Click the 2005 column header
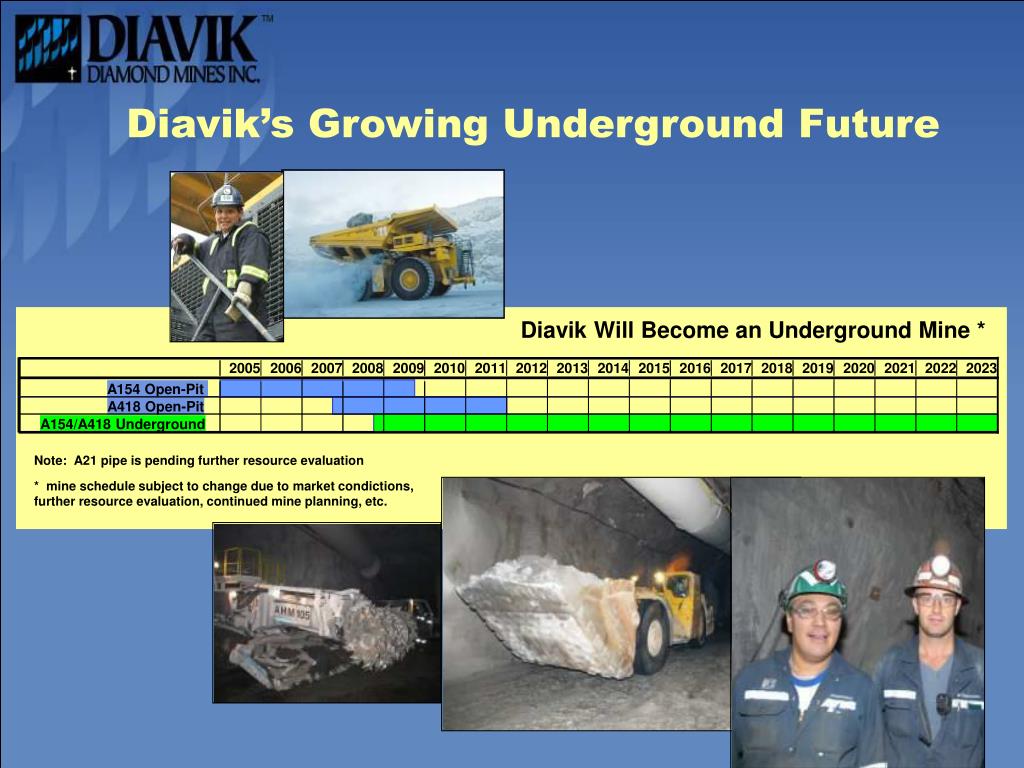Screen dimensions: 1024x768 (x=244, y=368)
